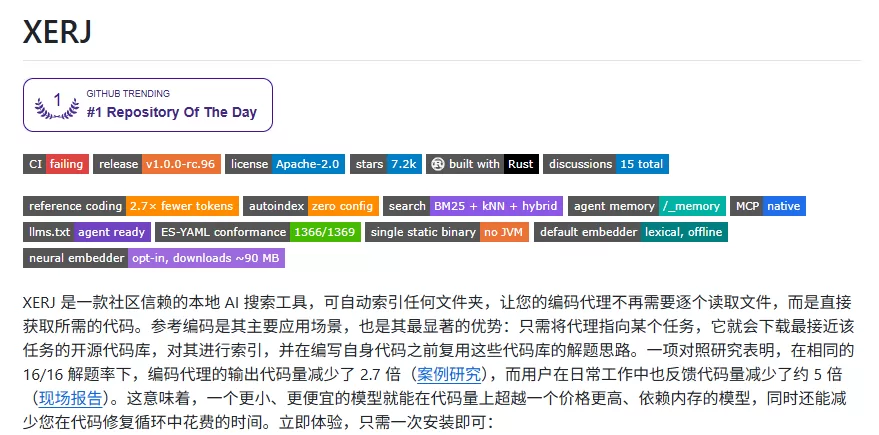Click the Rust logo in built with badge
Screen dimensions: 879x435
click(438, 164)
